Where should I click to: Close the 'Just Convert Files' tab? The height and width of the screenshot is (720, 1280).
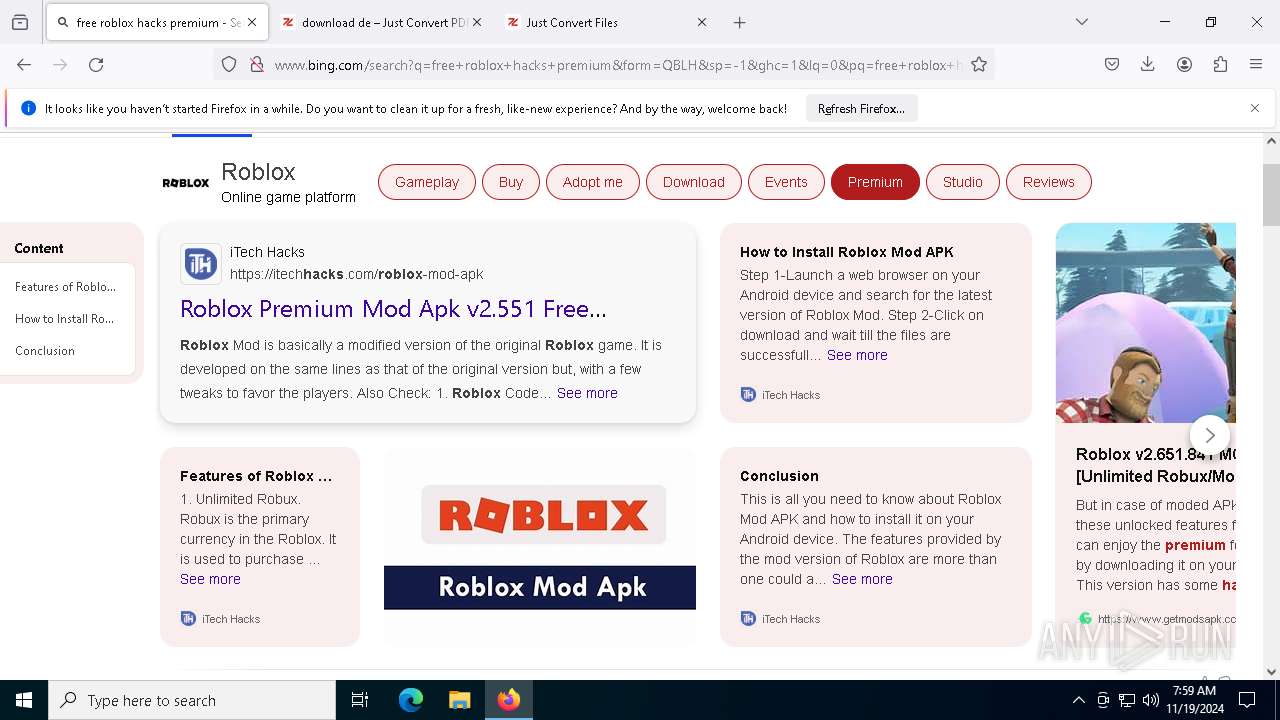pyautogui.click(x=702, y=22)
